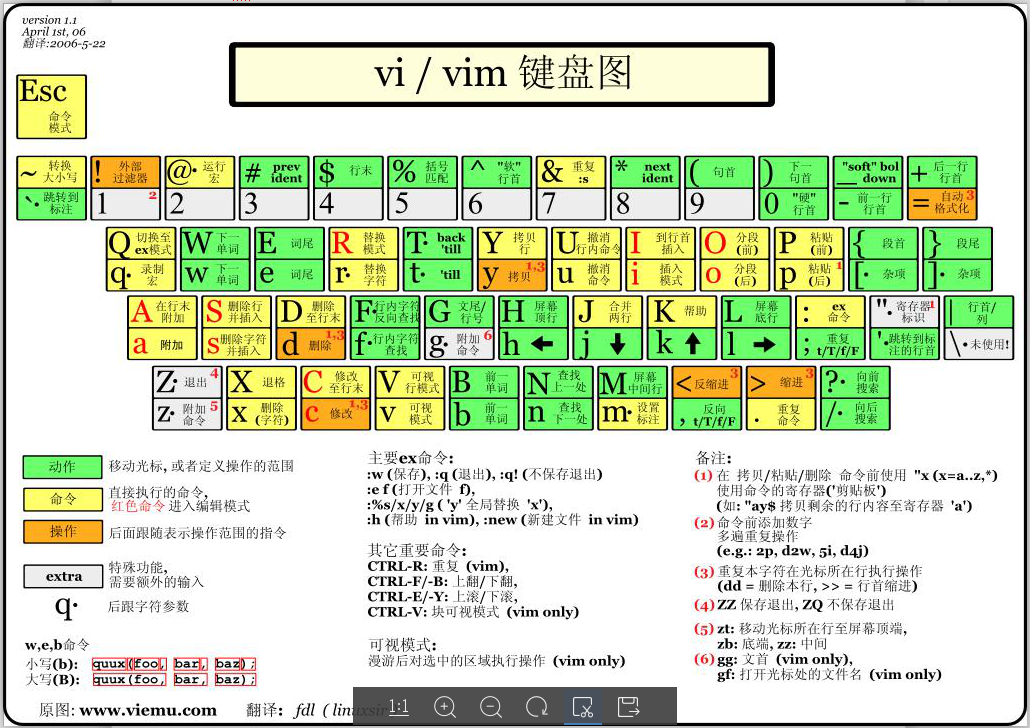Viewport: 1030px width, 728px height.
Task: Select the 'R 替换模式' key
Action: coord(363,243)
